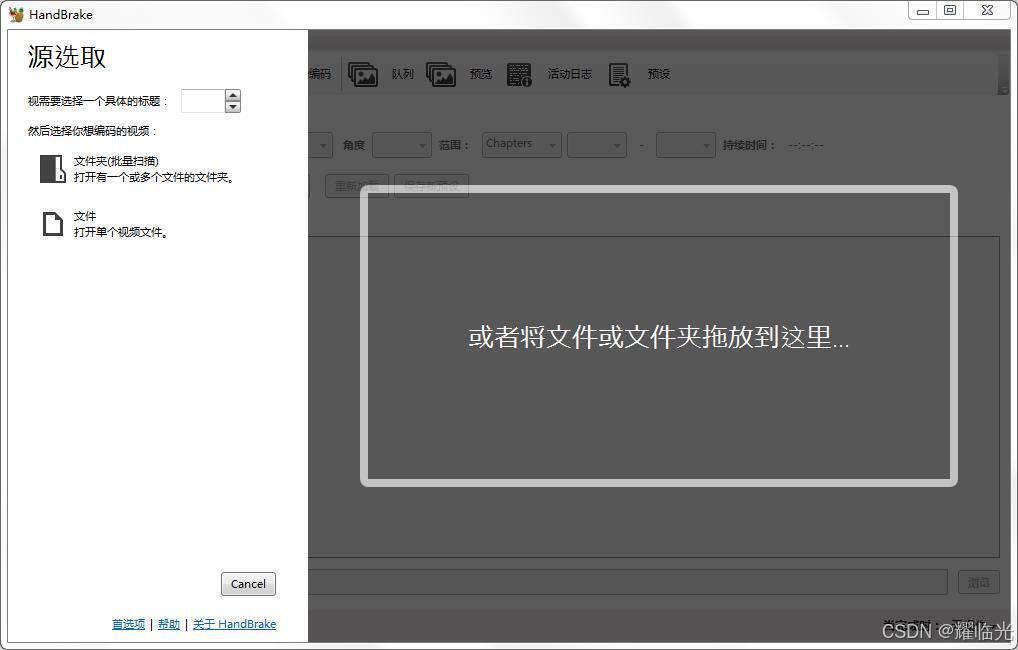Click 预设 toolbar label
1018x650 pixels.
(x=658, y=74)
